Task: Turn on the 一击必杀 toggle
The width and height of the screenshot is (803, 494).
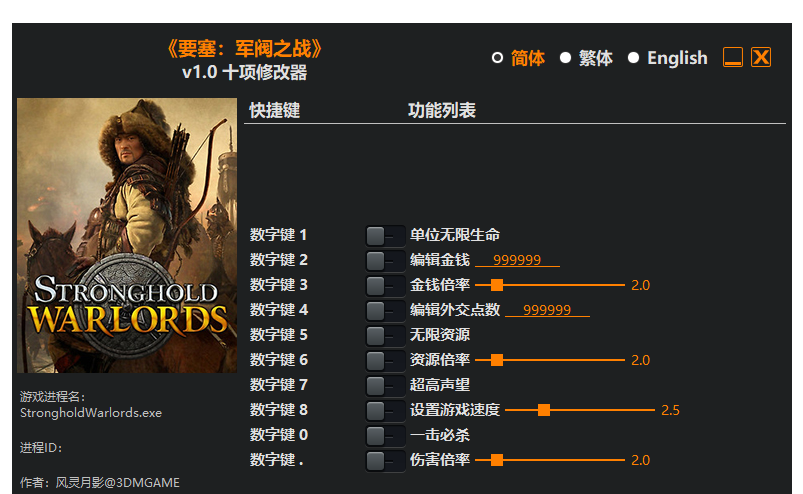Action: (x=385, y=436)
